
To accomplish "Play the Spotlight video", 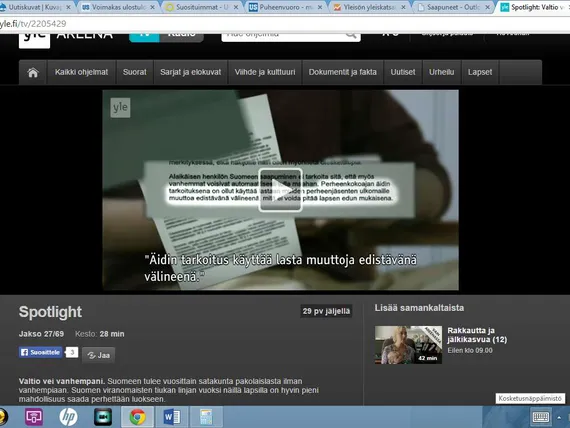I will point(280,190).
